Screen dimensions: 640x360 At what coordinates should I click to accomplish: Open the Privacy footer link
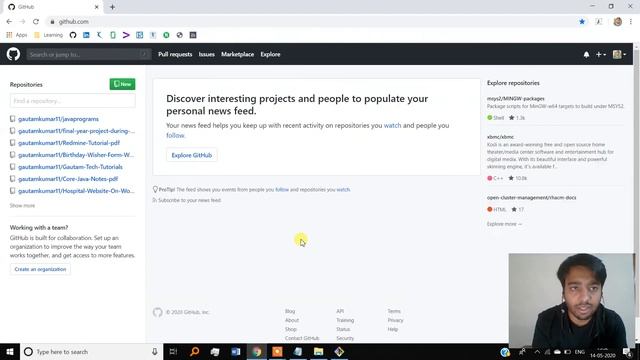(x=396, y=320)
